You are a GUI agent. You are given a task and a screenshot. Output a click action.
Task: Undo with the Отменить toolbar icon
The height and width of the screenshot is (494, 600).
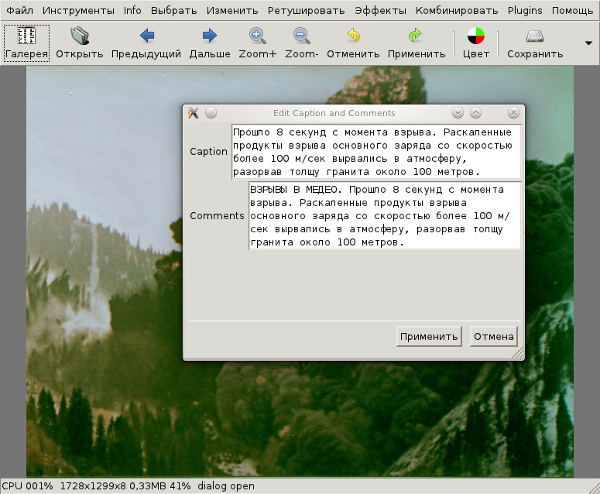(x=353, y=42)
